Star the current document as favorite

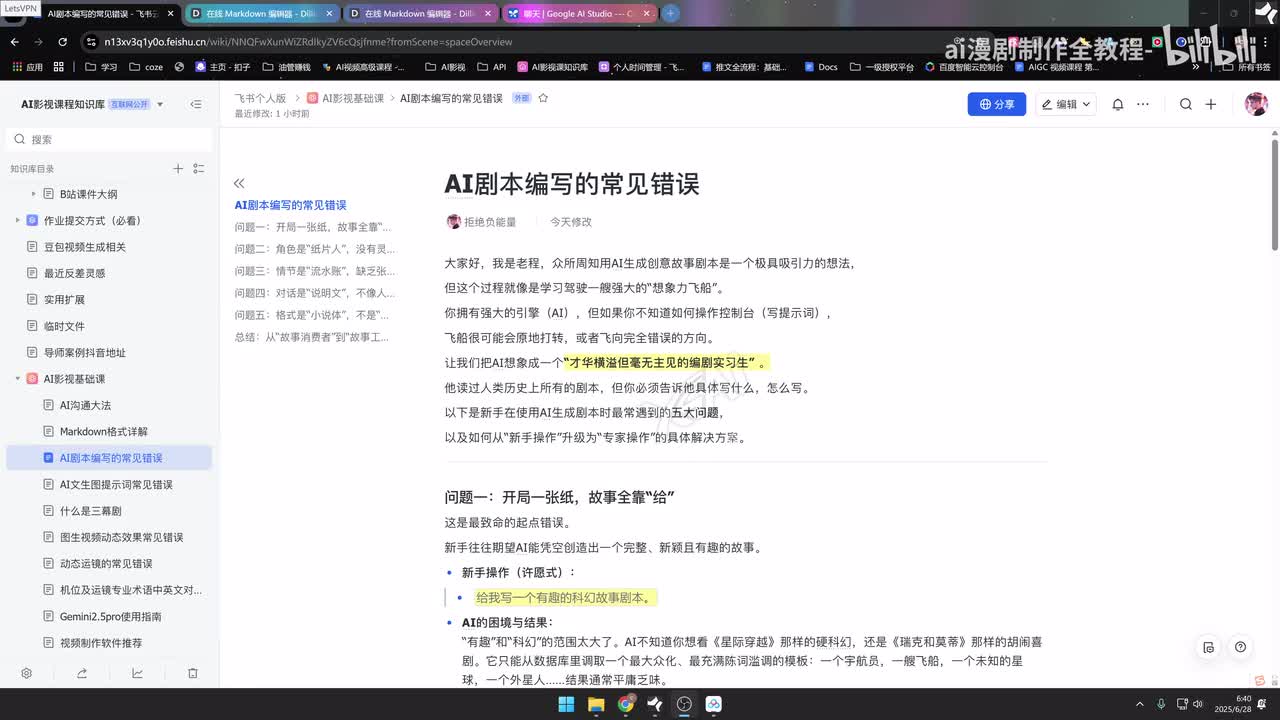543,98
